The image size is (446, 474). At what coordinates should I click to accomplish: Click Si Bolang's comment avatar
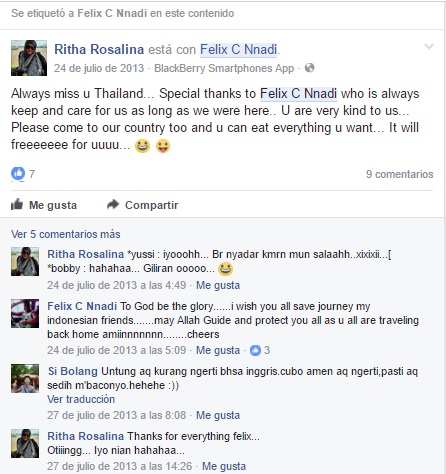click(25, 378)
